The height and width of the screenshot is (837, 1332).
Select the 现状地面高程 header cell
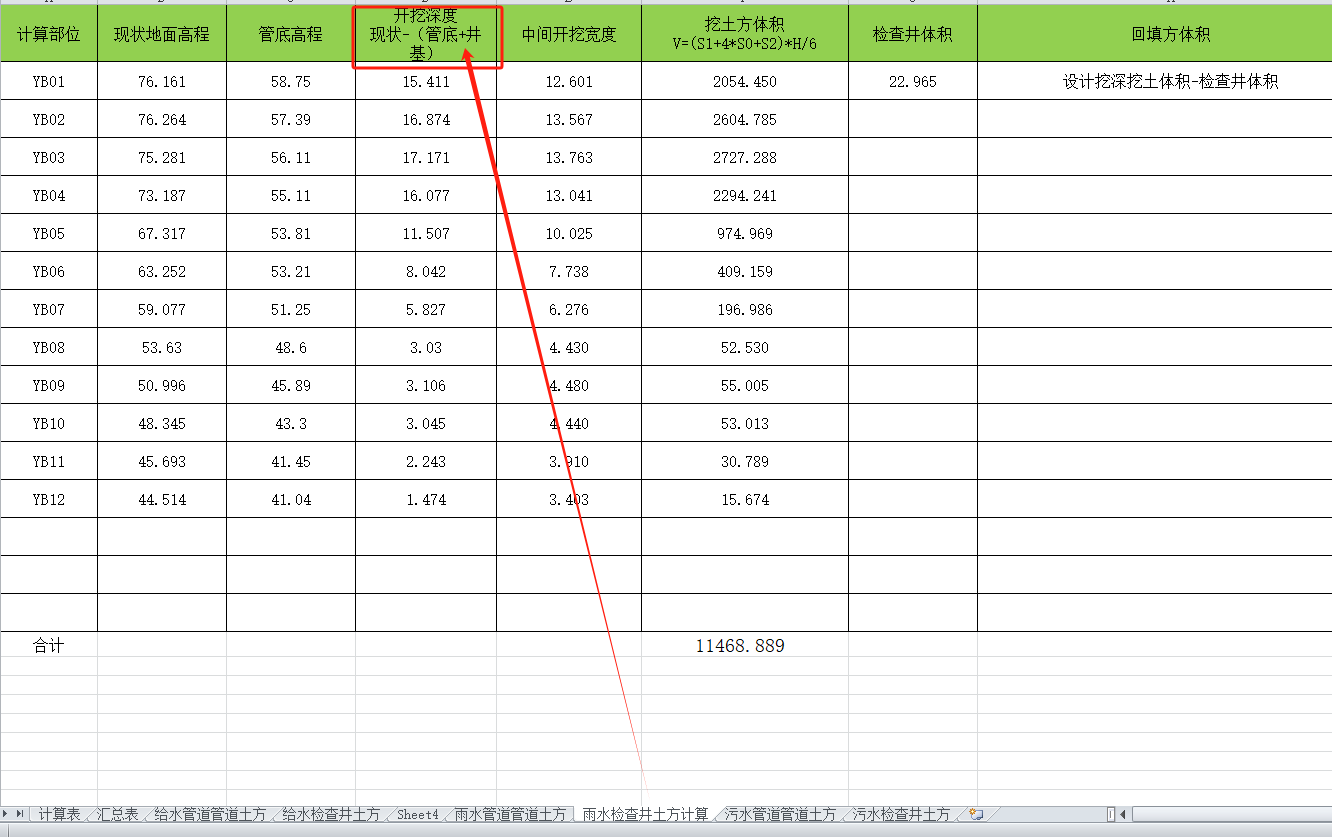pyautogui.click(x=162, y=34)
